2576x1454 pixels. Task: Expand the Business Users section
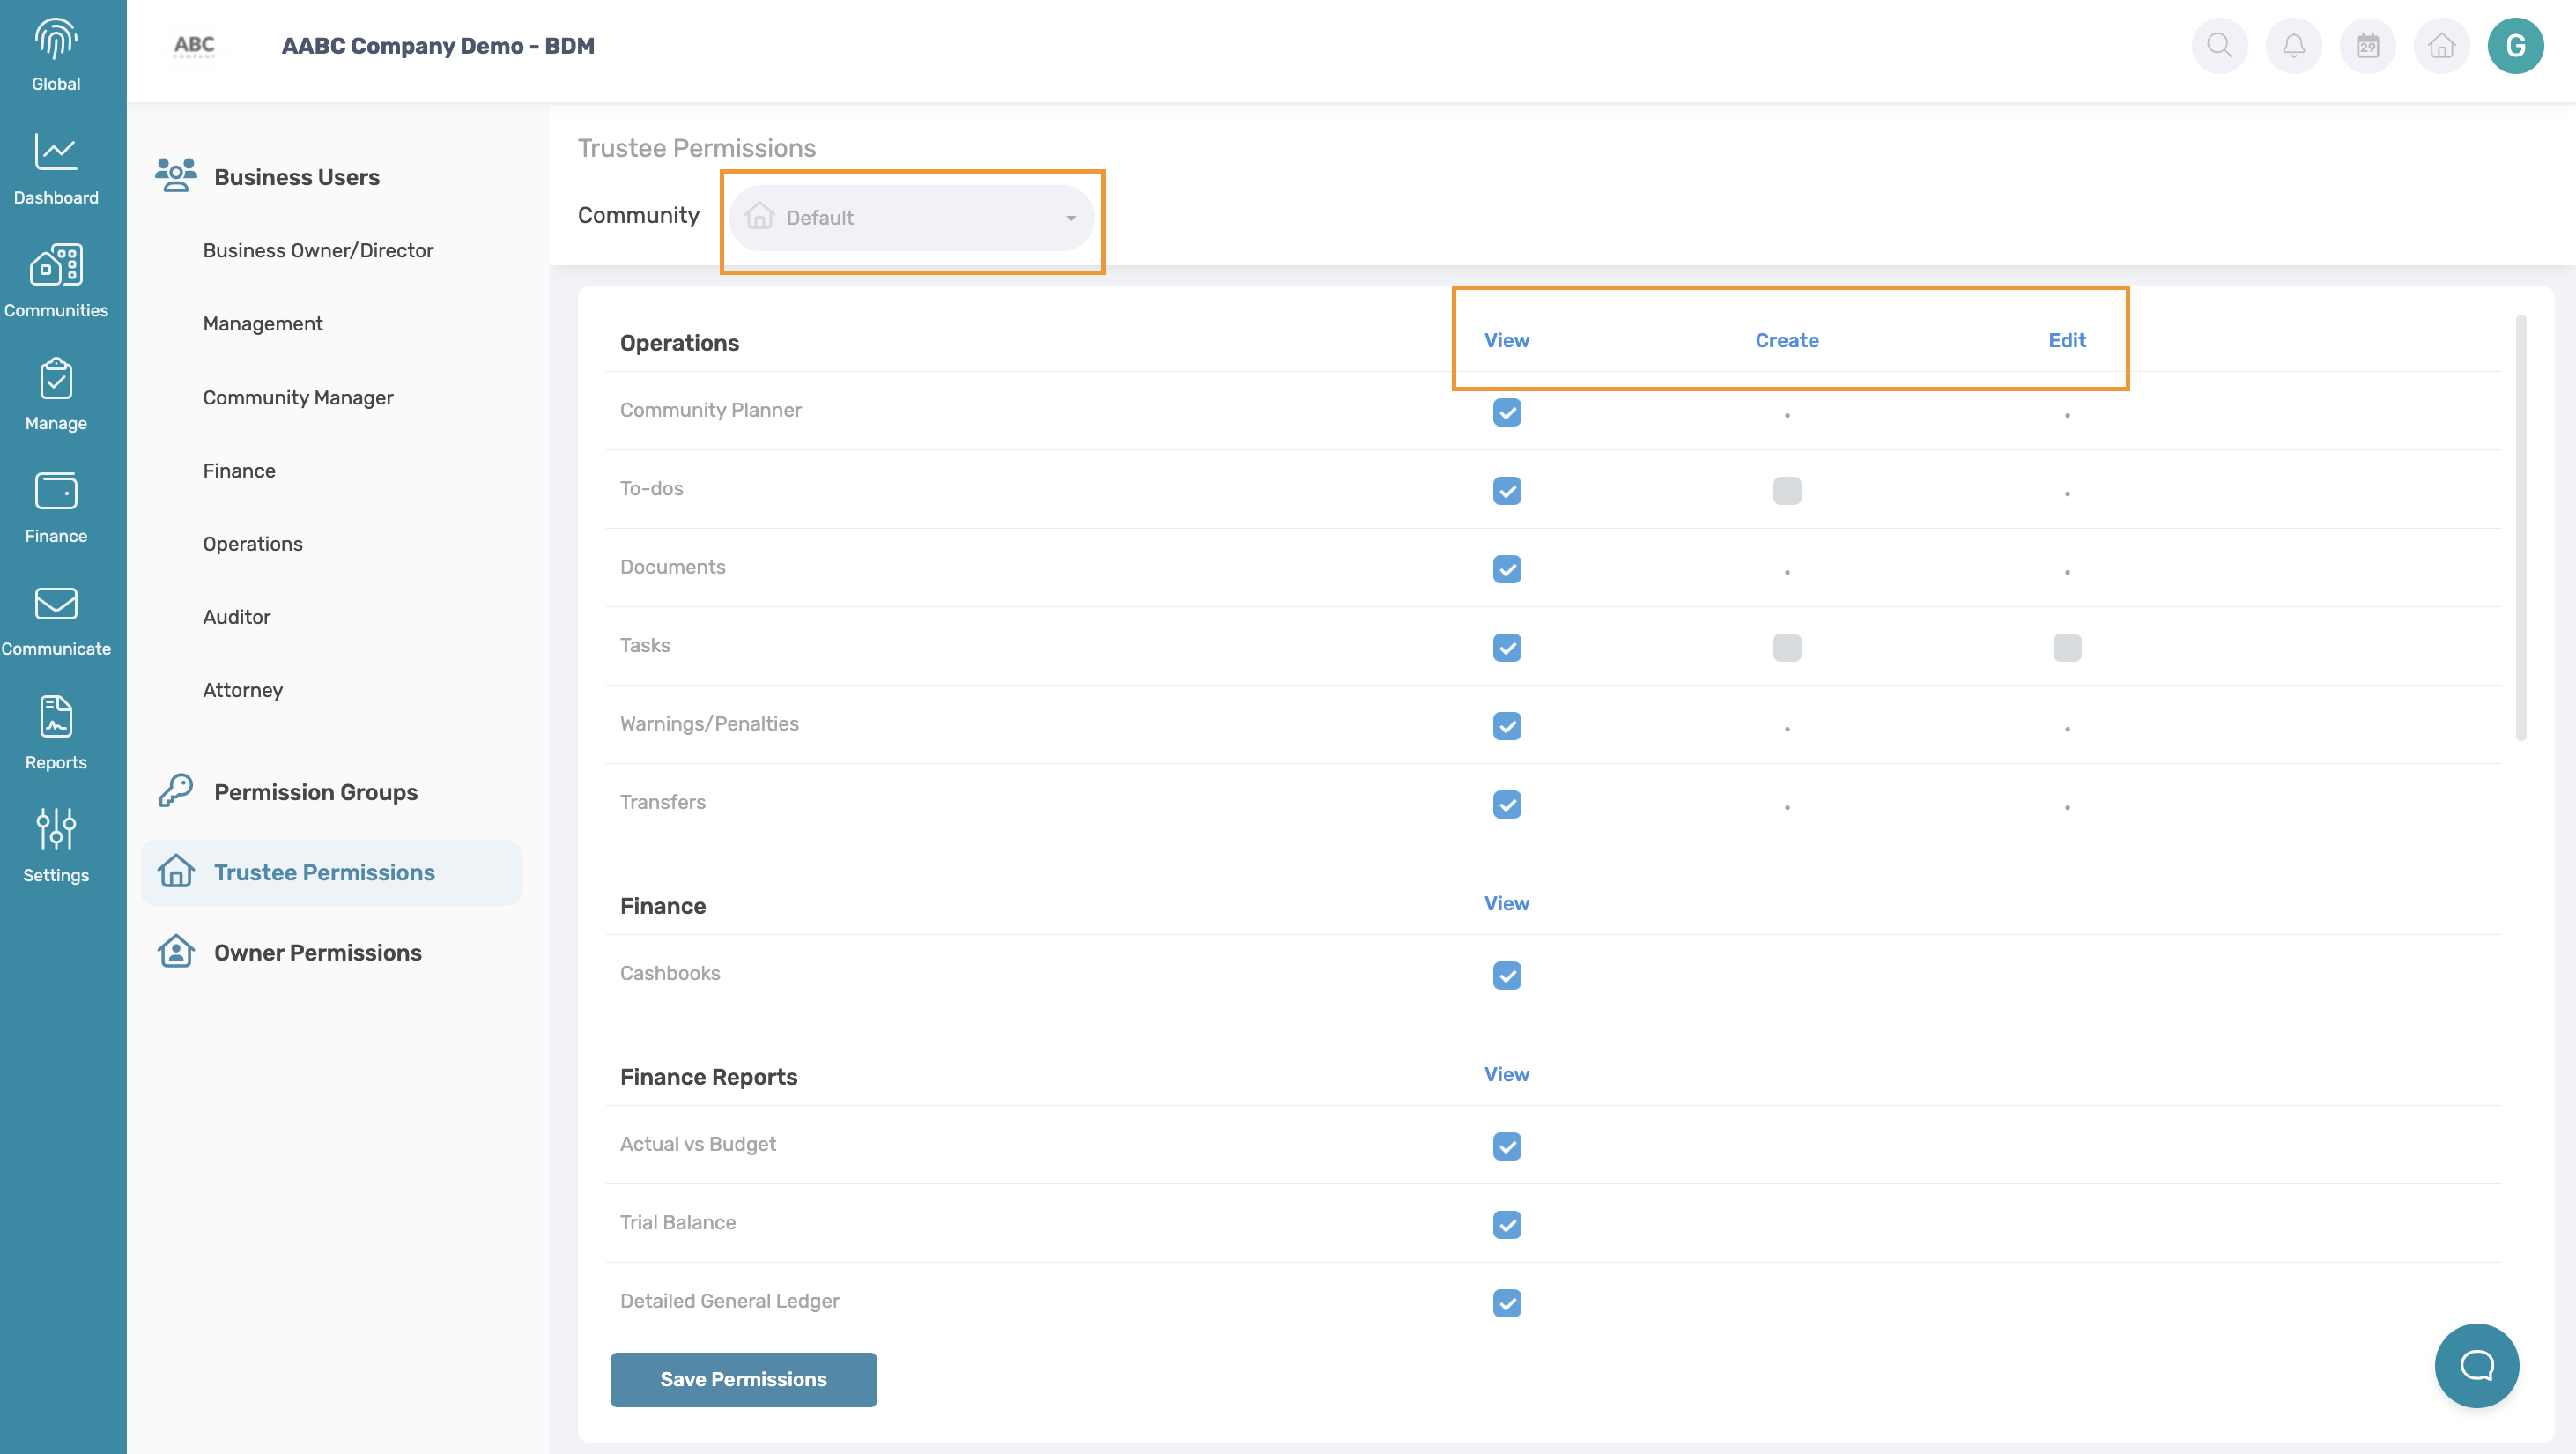296,177
